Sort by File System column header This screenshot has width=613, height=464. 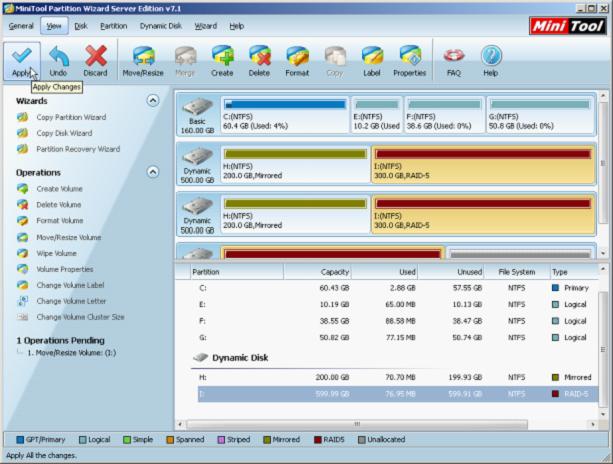[517, 272]
